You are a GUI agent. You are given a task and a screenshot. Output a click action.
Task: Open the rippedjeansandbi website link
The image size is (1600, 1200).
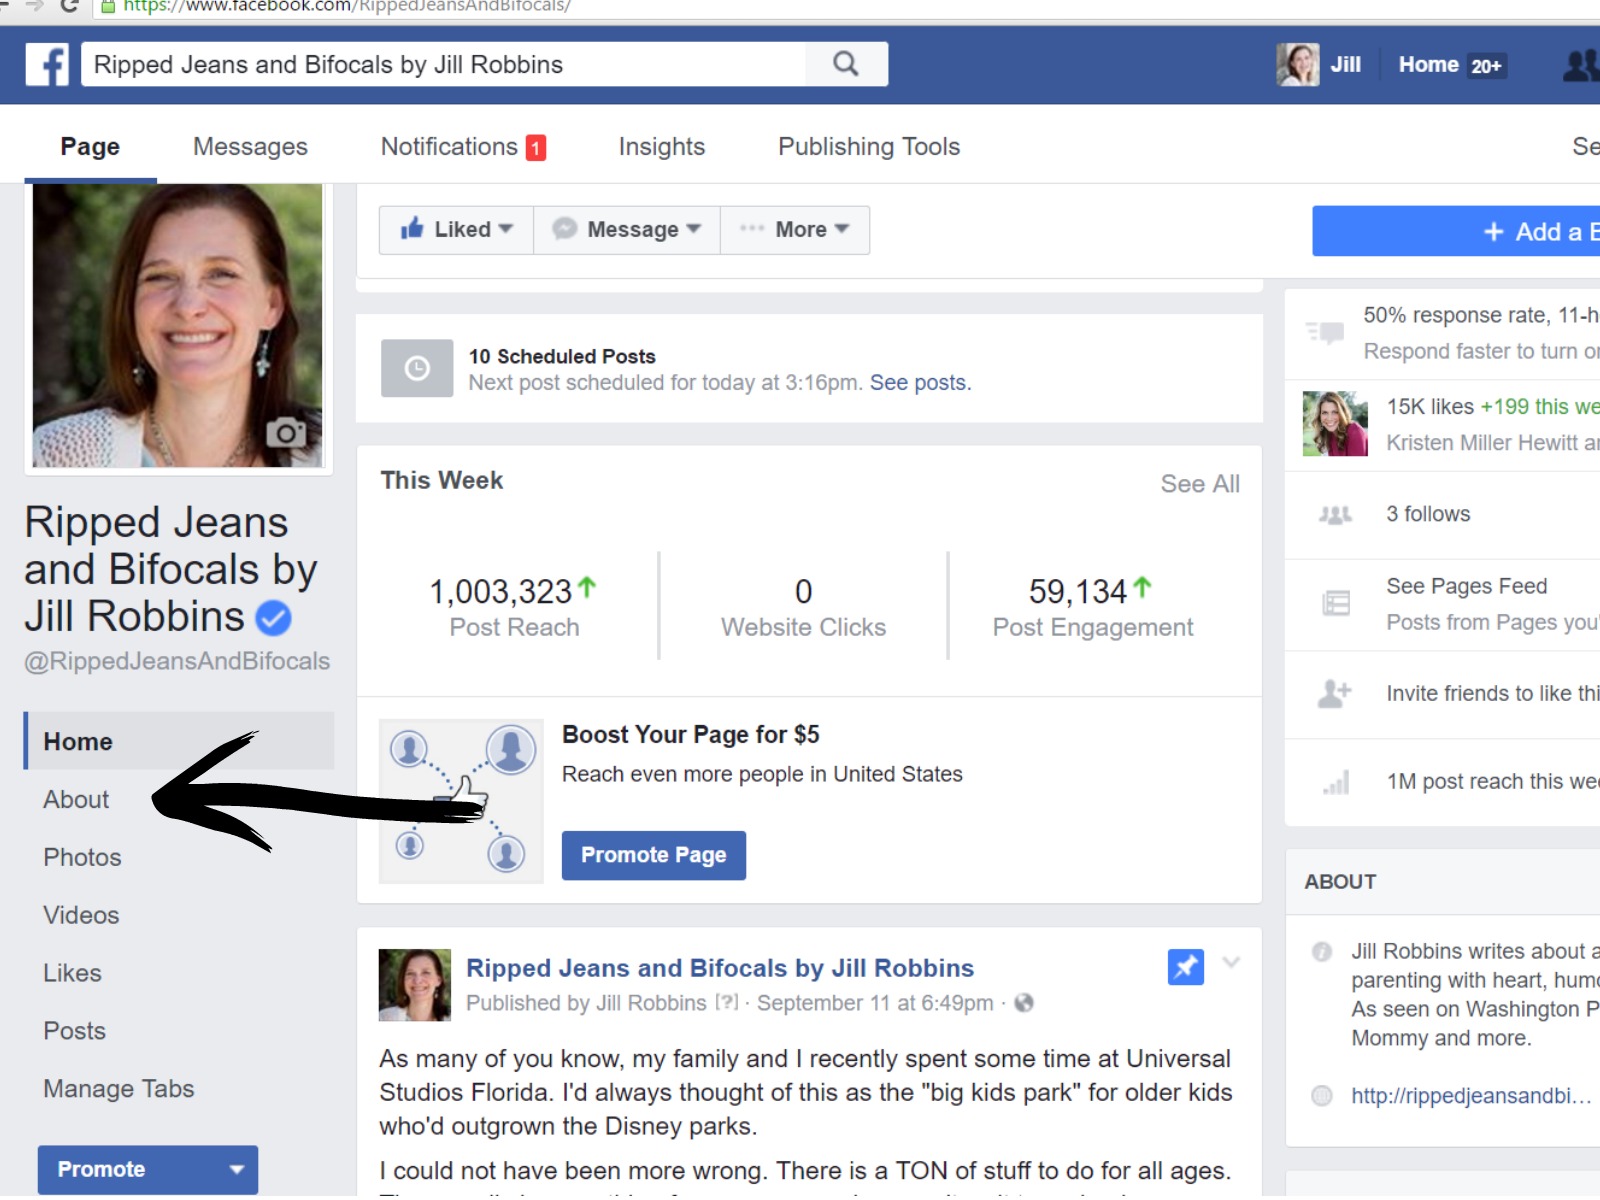(1471, 1096)
